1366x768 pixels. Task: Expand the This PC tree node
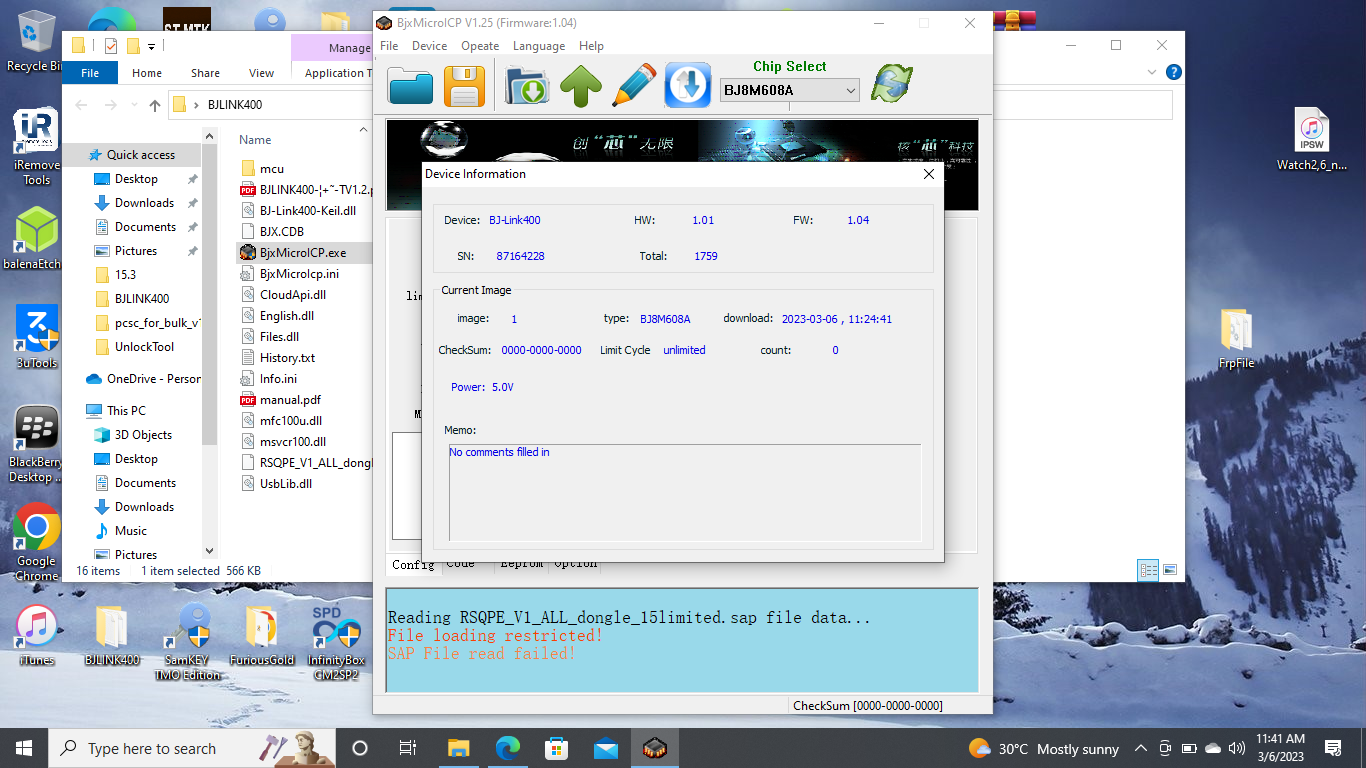coord(77,411)
